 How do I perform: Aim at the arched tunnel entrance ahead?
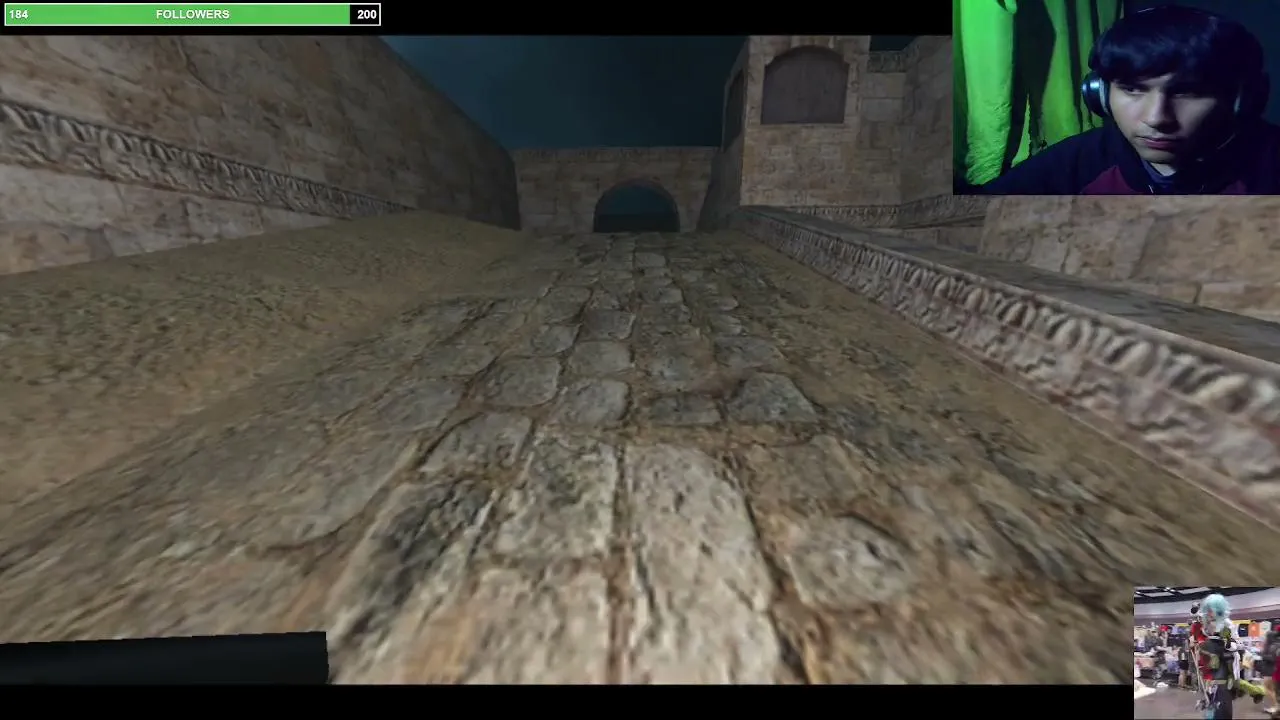[637, 208]
